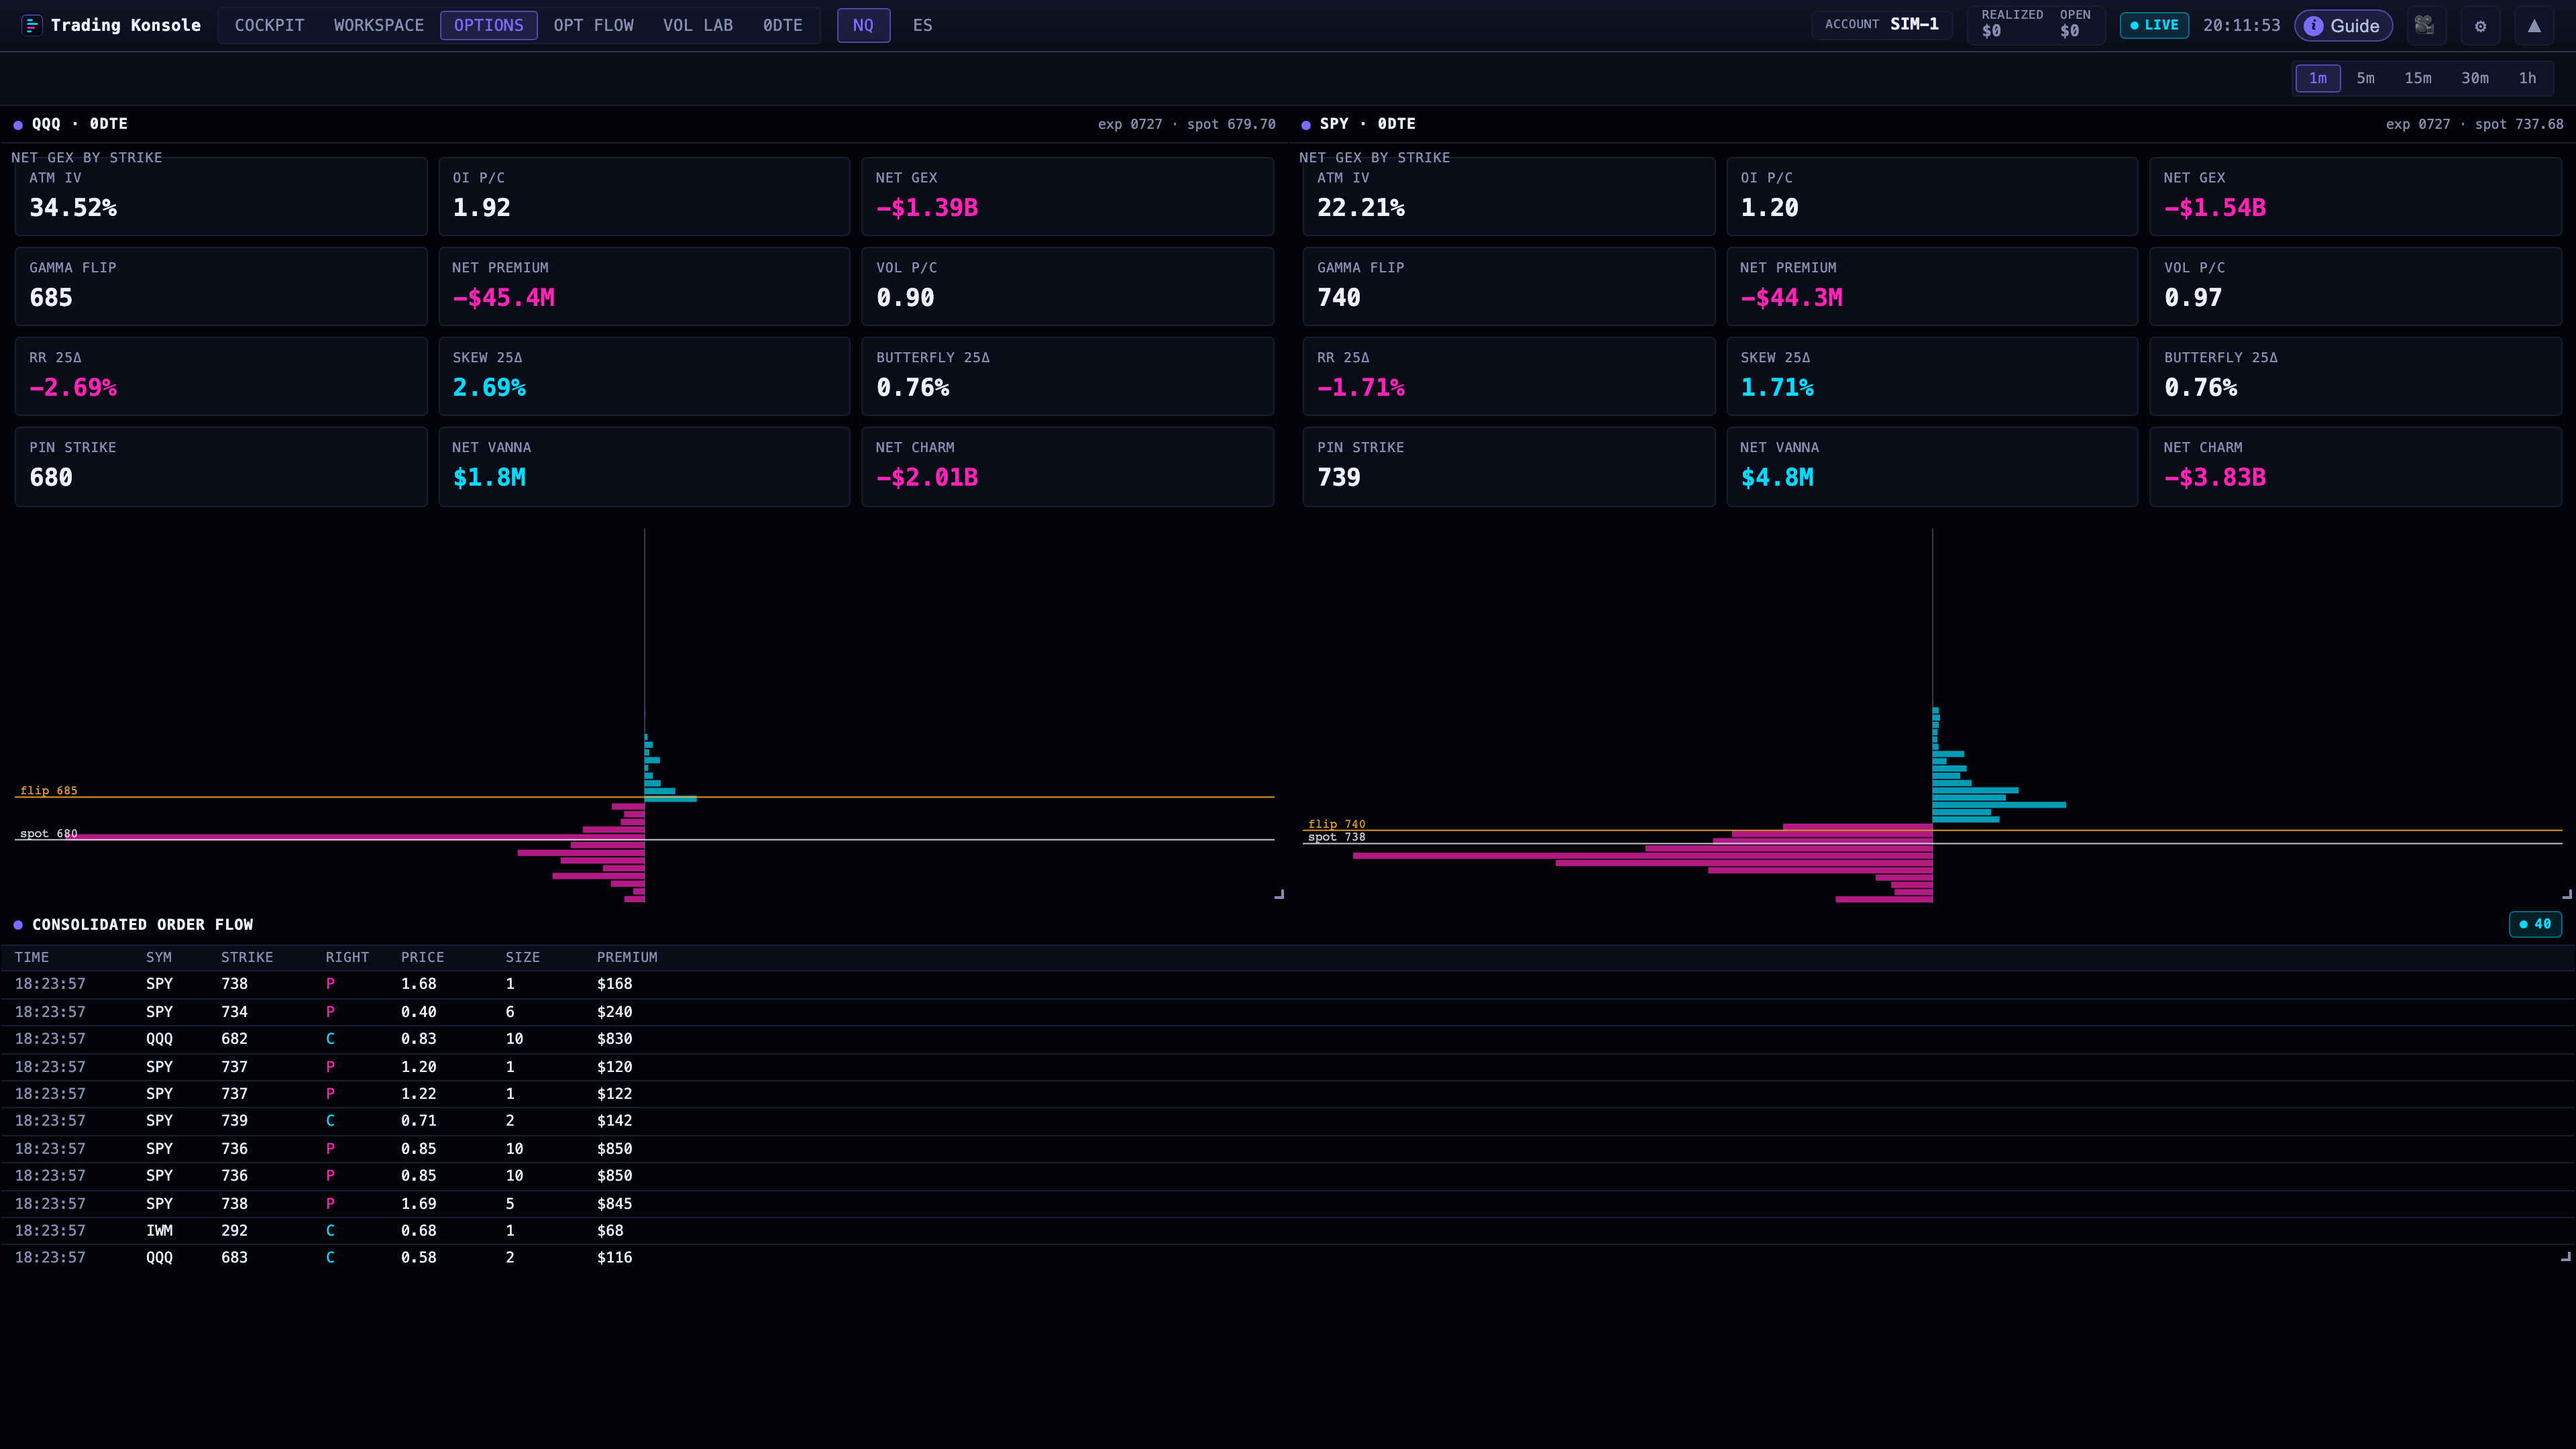Select the 1m timeframe
The image size is (2576, 1449).
(x=2318, y=78)
